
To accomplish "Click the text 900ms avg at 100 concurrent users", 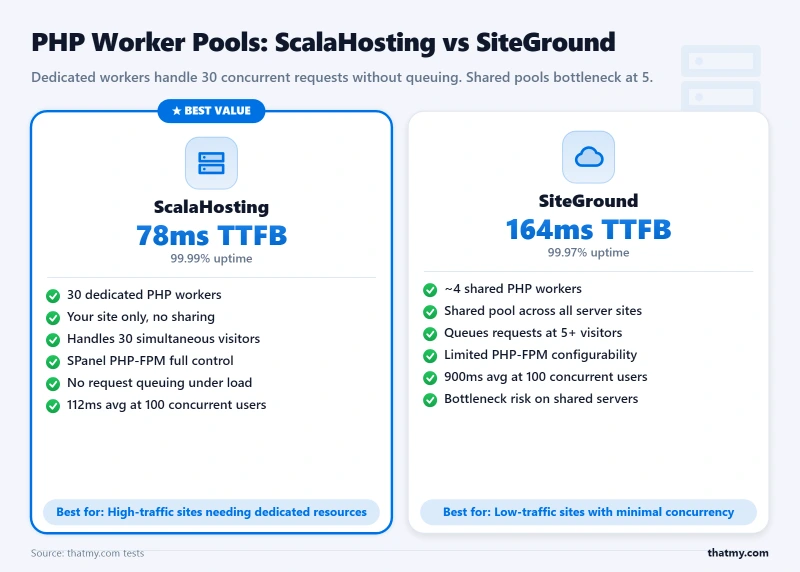I will click(x=545, y=377).
